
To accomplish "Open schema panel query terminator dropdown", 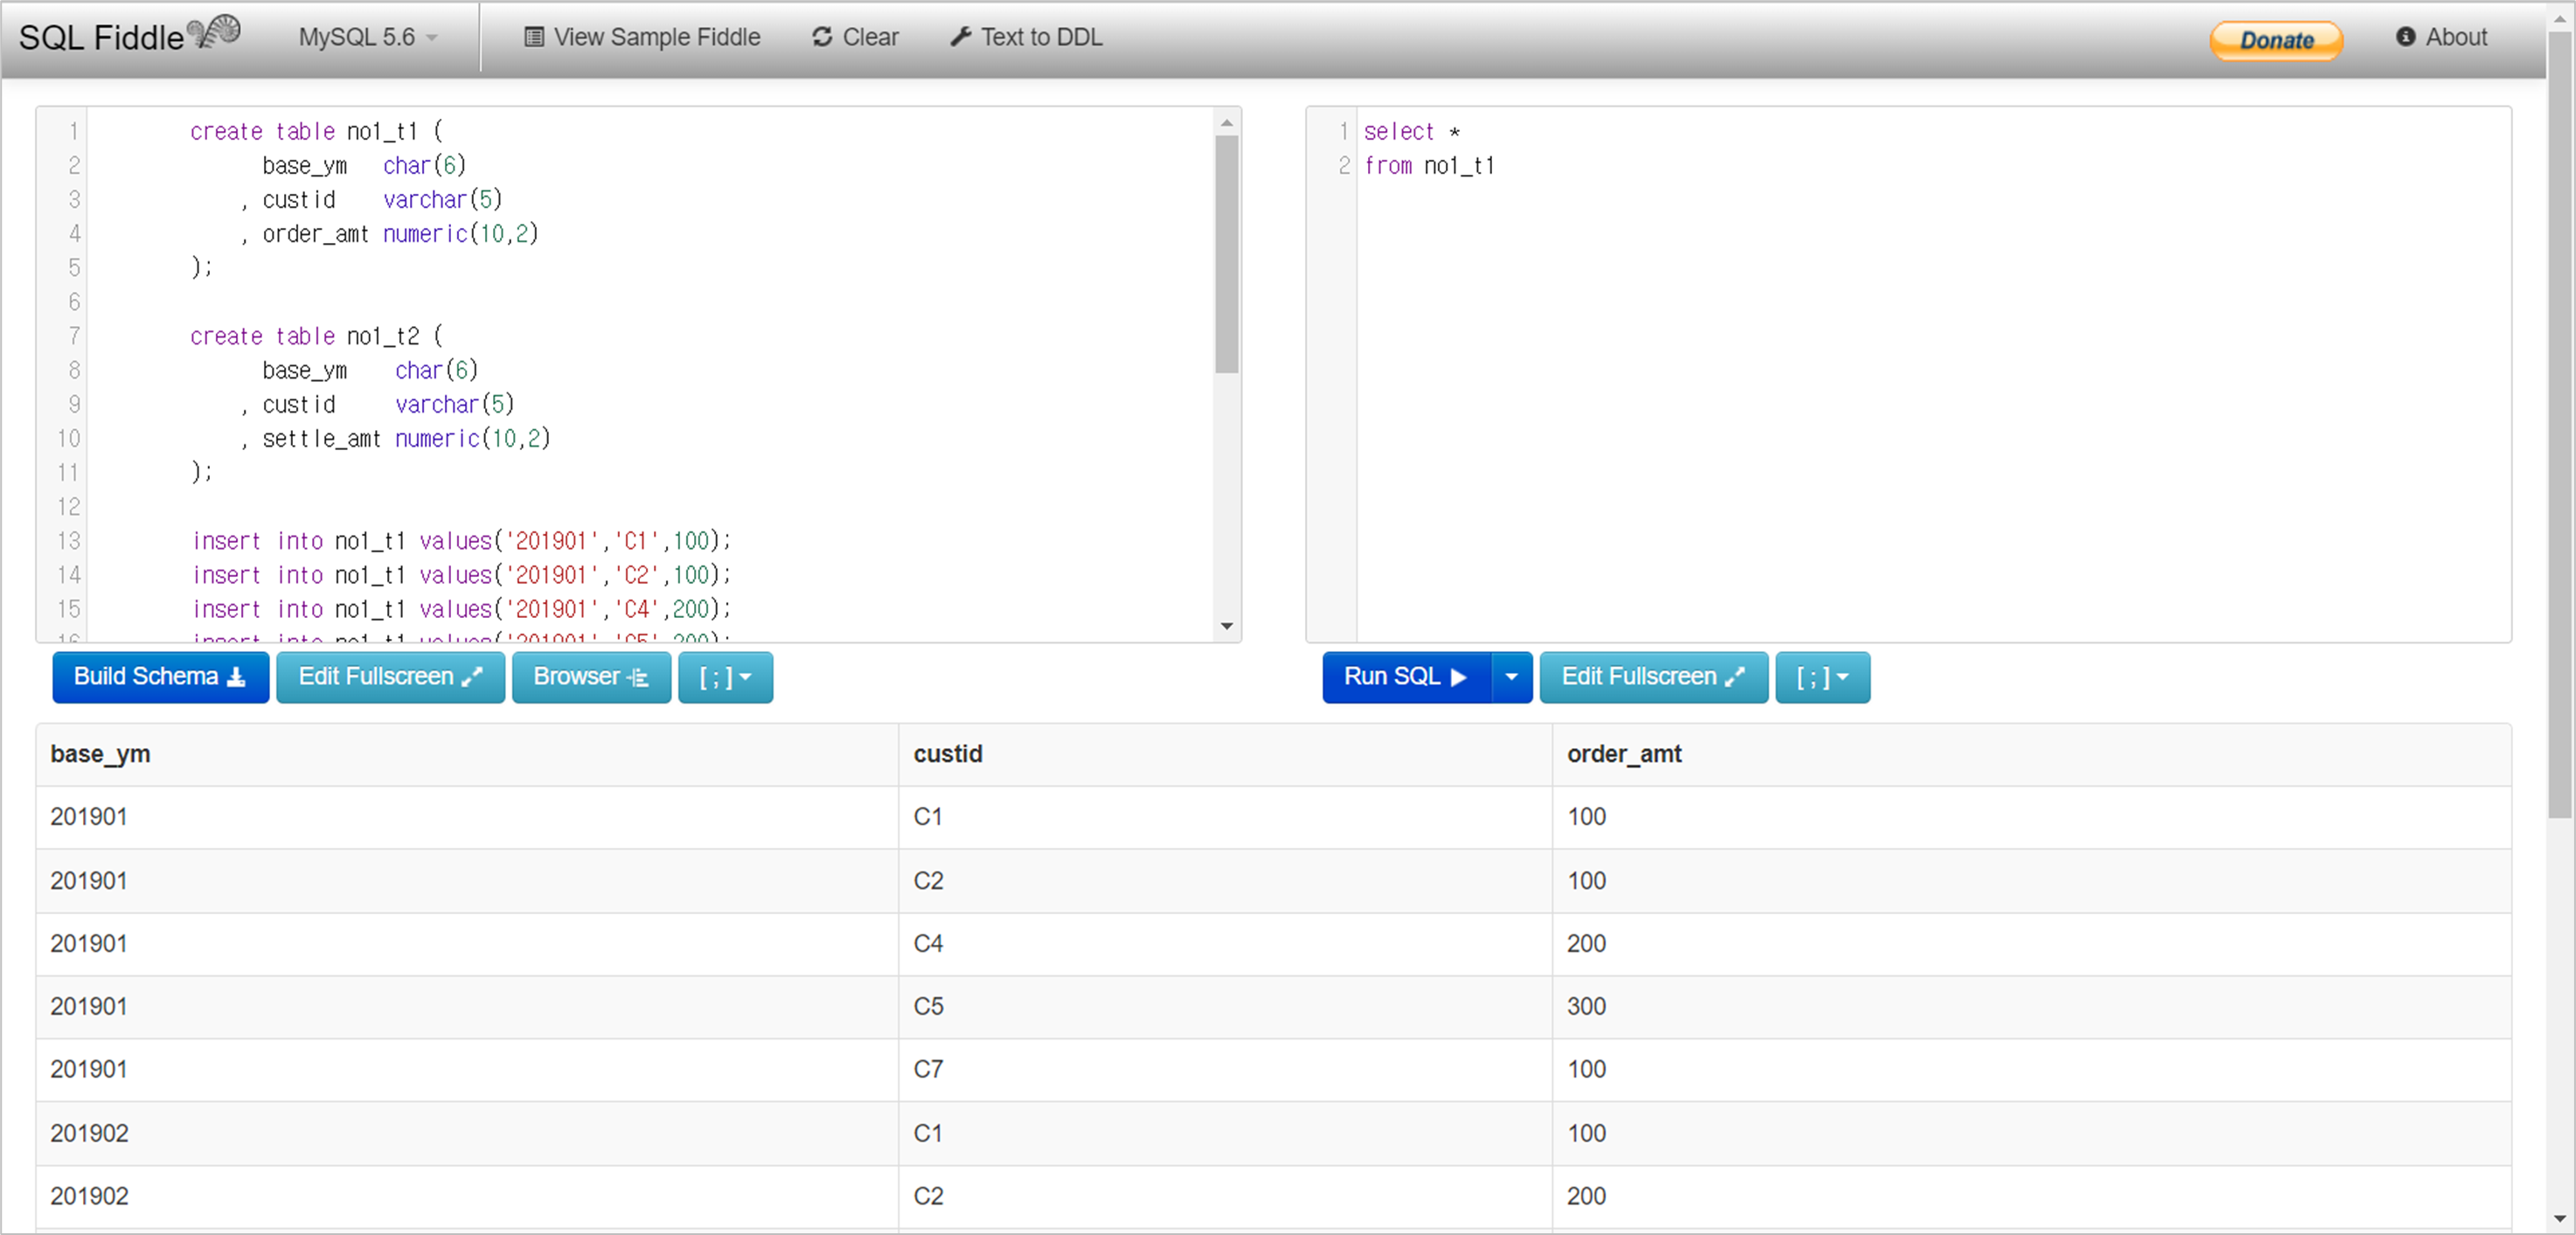I will [x=725, y=677].
